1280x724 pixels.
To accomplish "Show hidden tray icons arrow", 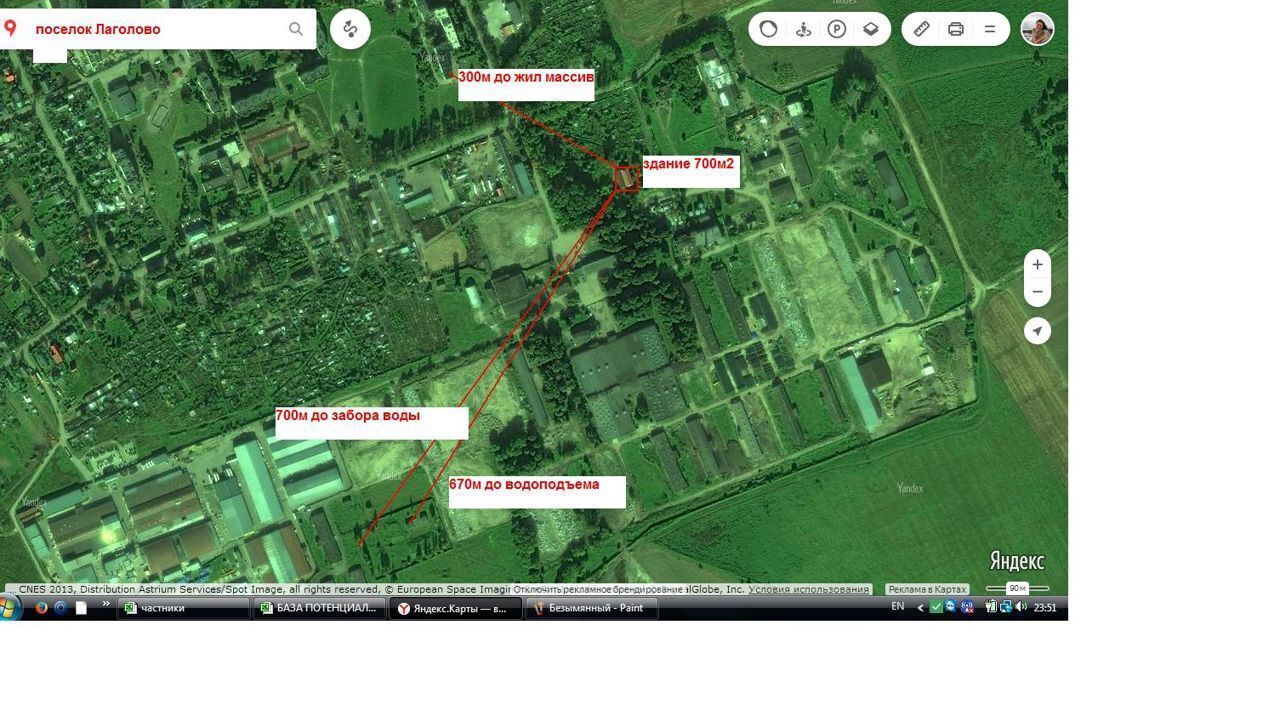I will pos(920,607).
